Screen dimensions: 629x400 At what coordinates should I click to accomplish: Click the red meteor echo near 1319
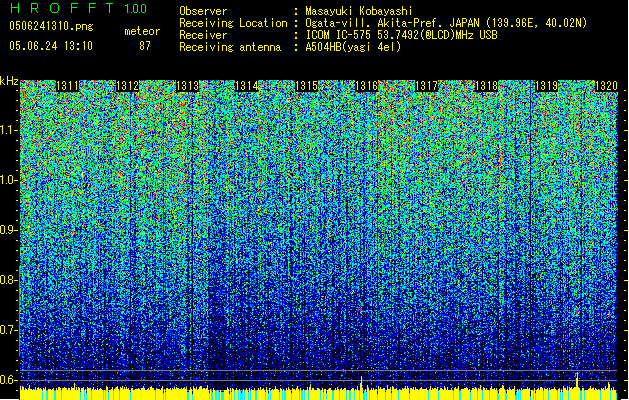577,312
